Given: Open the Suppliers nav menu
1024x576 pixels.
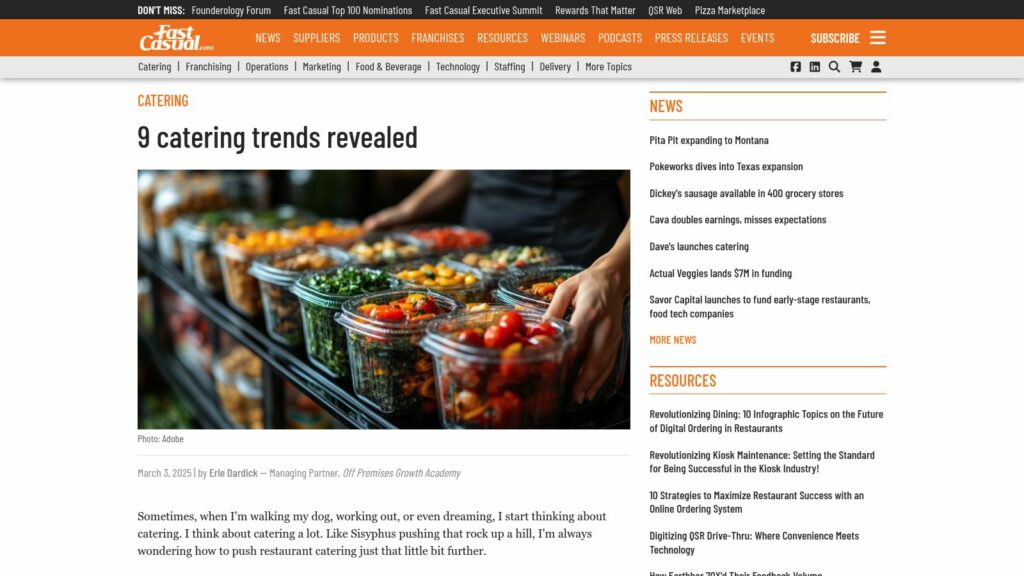Looking at the screenshot, I should pyautogui.click(x=316, y=38).
